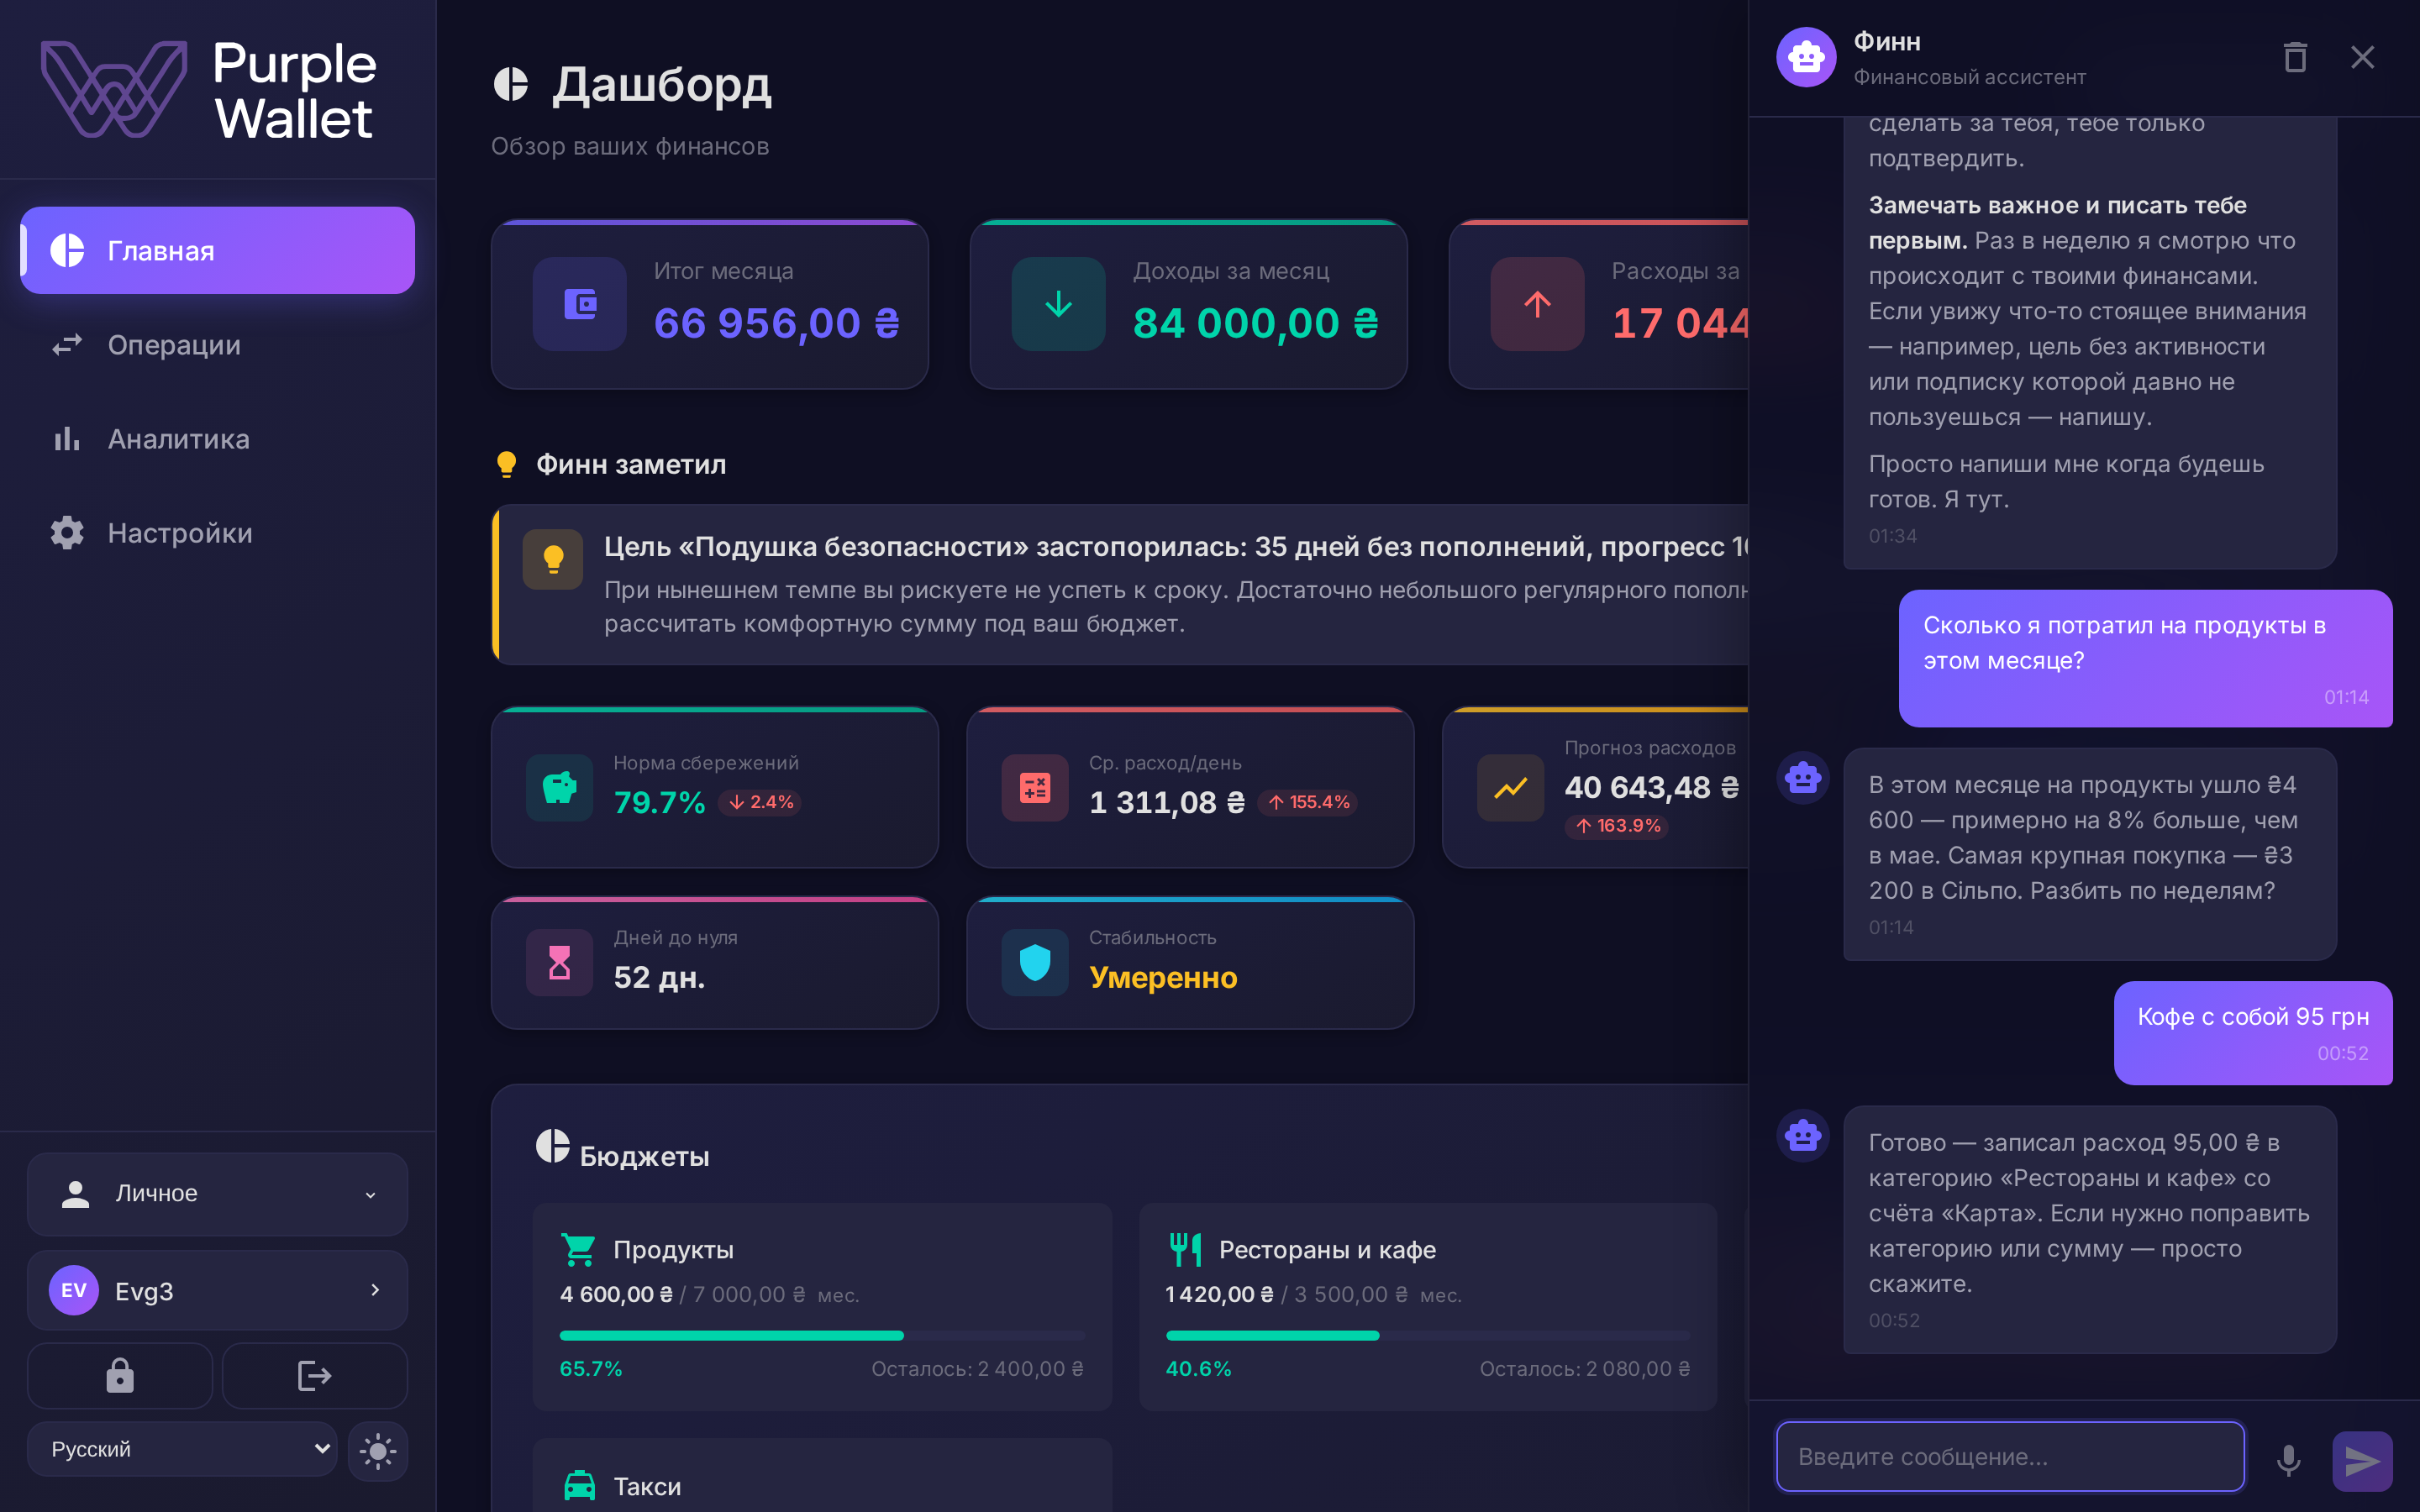Open Настройки page
2420x1512 pixels.
click(217, 533)
